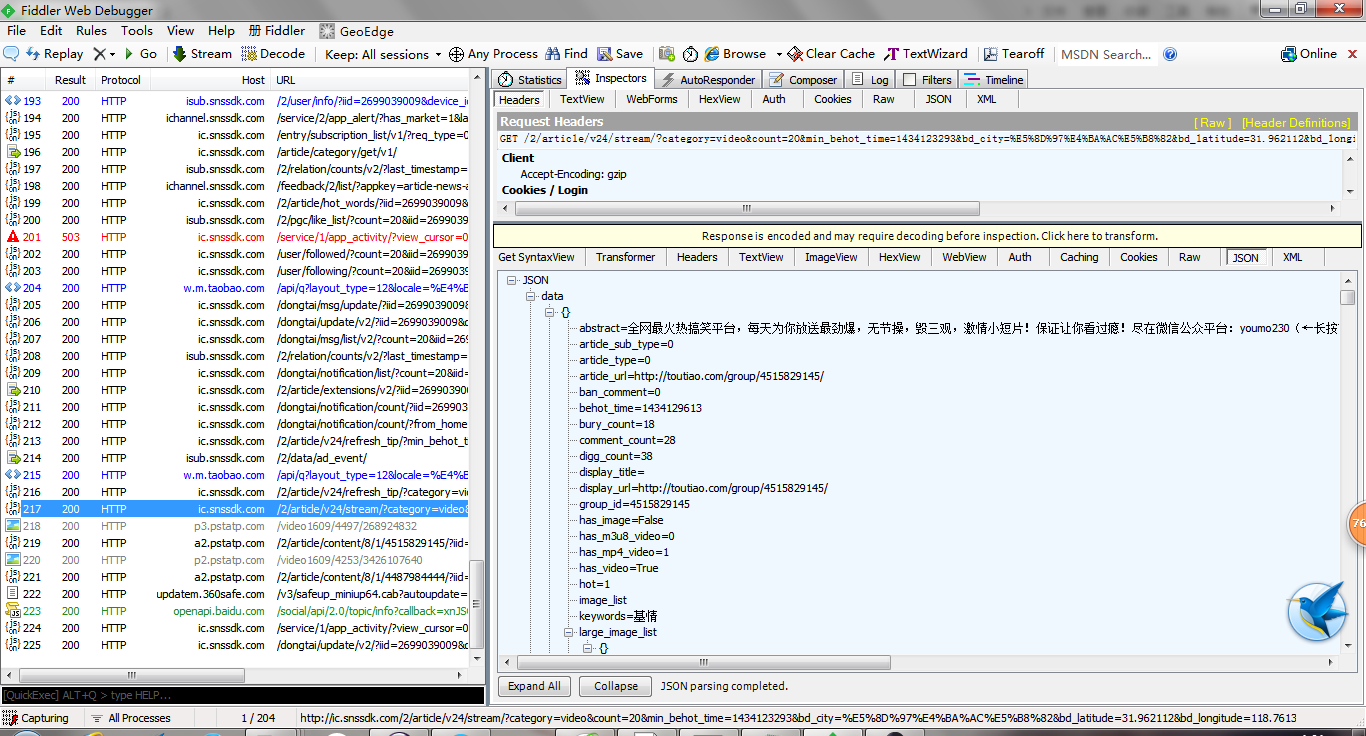Select session 222 updatem.360safe.com
The height and width of the screenshot is (736, 1366).
click(236, 594)
